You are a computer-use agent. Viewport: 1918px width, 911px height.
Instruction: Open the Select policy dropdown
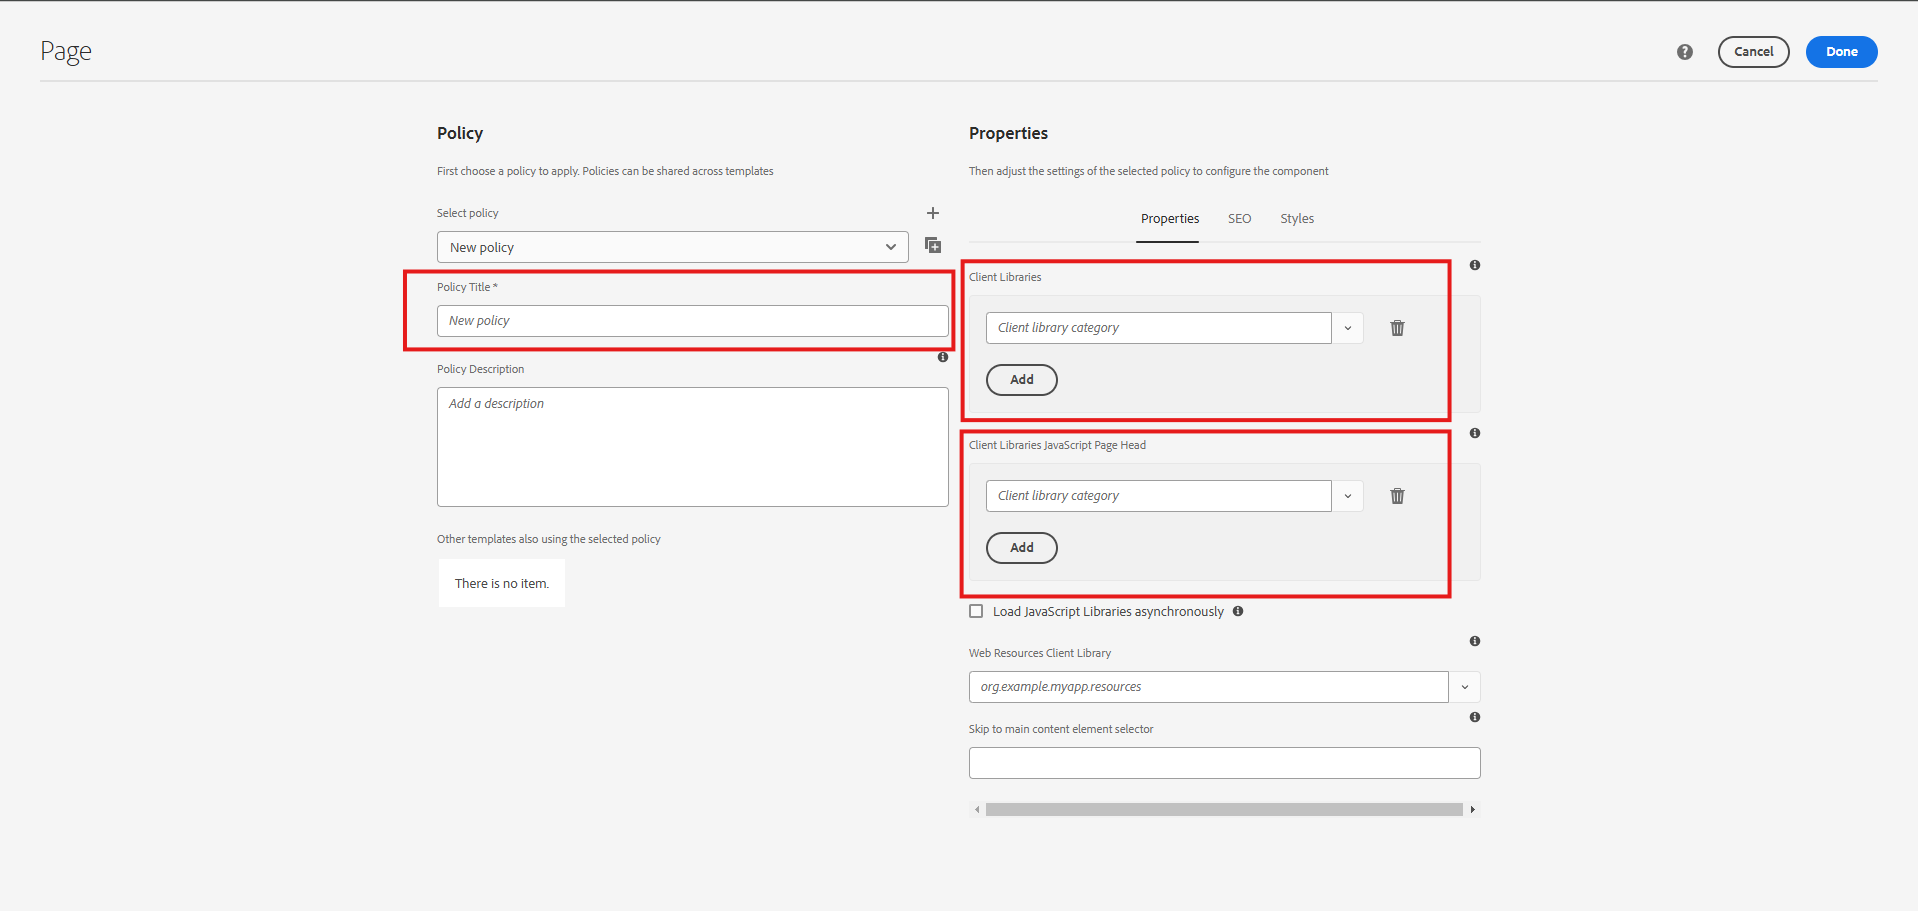pos(672,247)
